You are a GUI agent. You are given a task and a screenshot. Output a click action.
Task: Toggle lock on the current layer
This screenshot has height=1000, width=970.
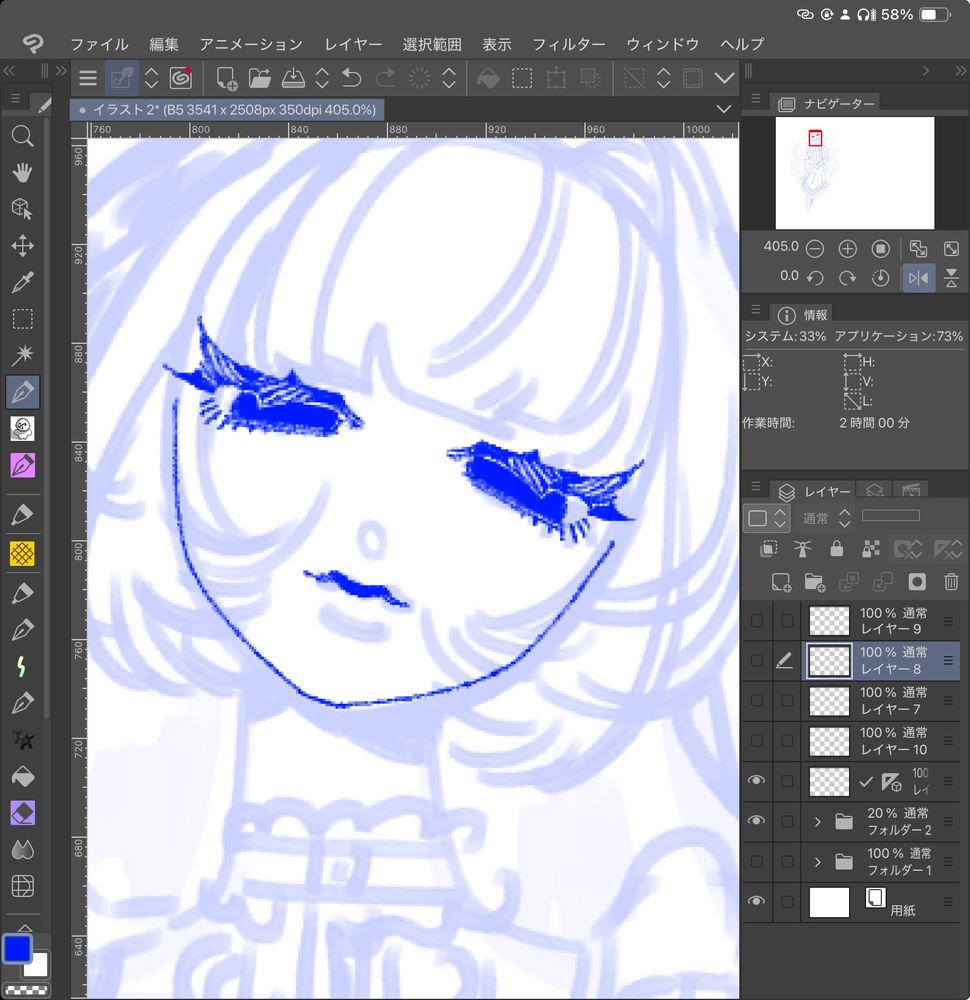(836, 548)
